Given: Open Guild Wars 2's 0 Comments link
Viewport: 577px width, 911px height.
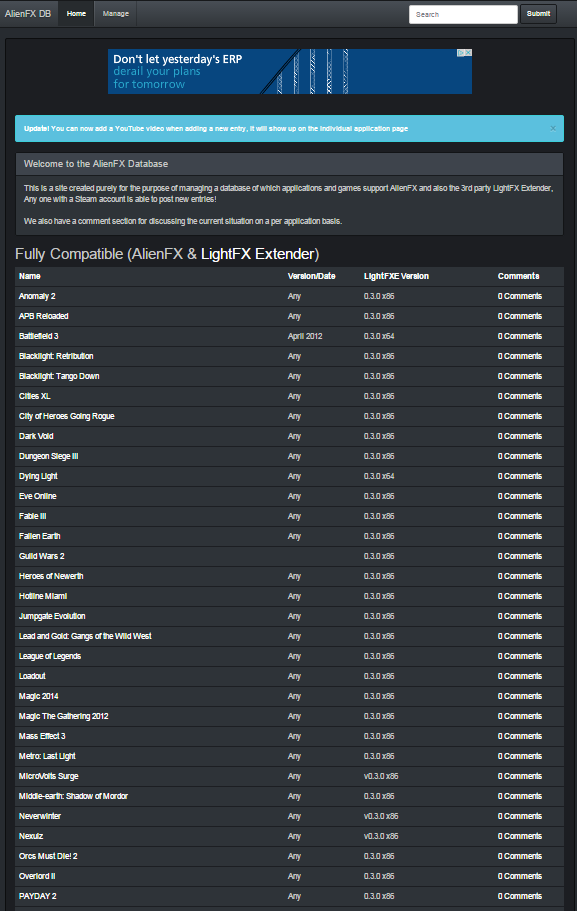Looking at the screenshot, I should [519, 556].
